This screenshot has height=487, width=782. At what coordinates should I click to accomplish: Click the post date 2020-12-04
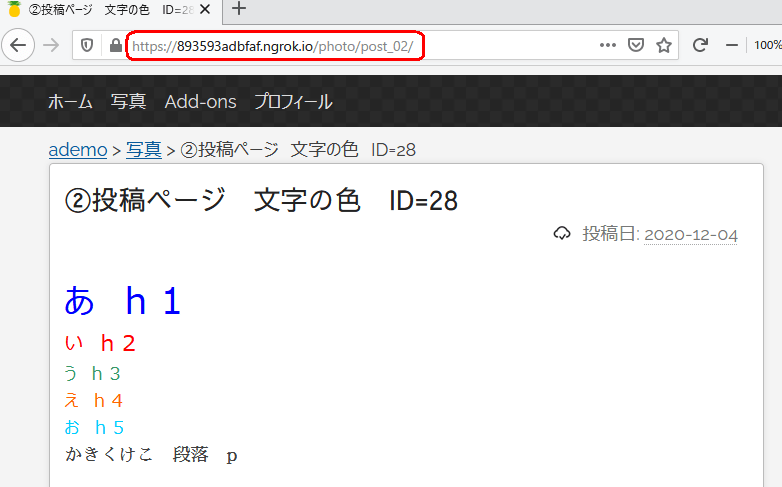tap(691, 235)
